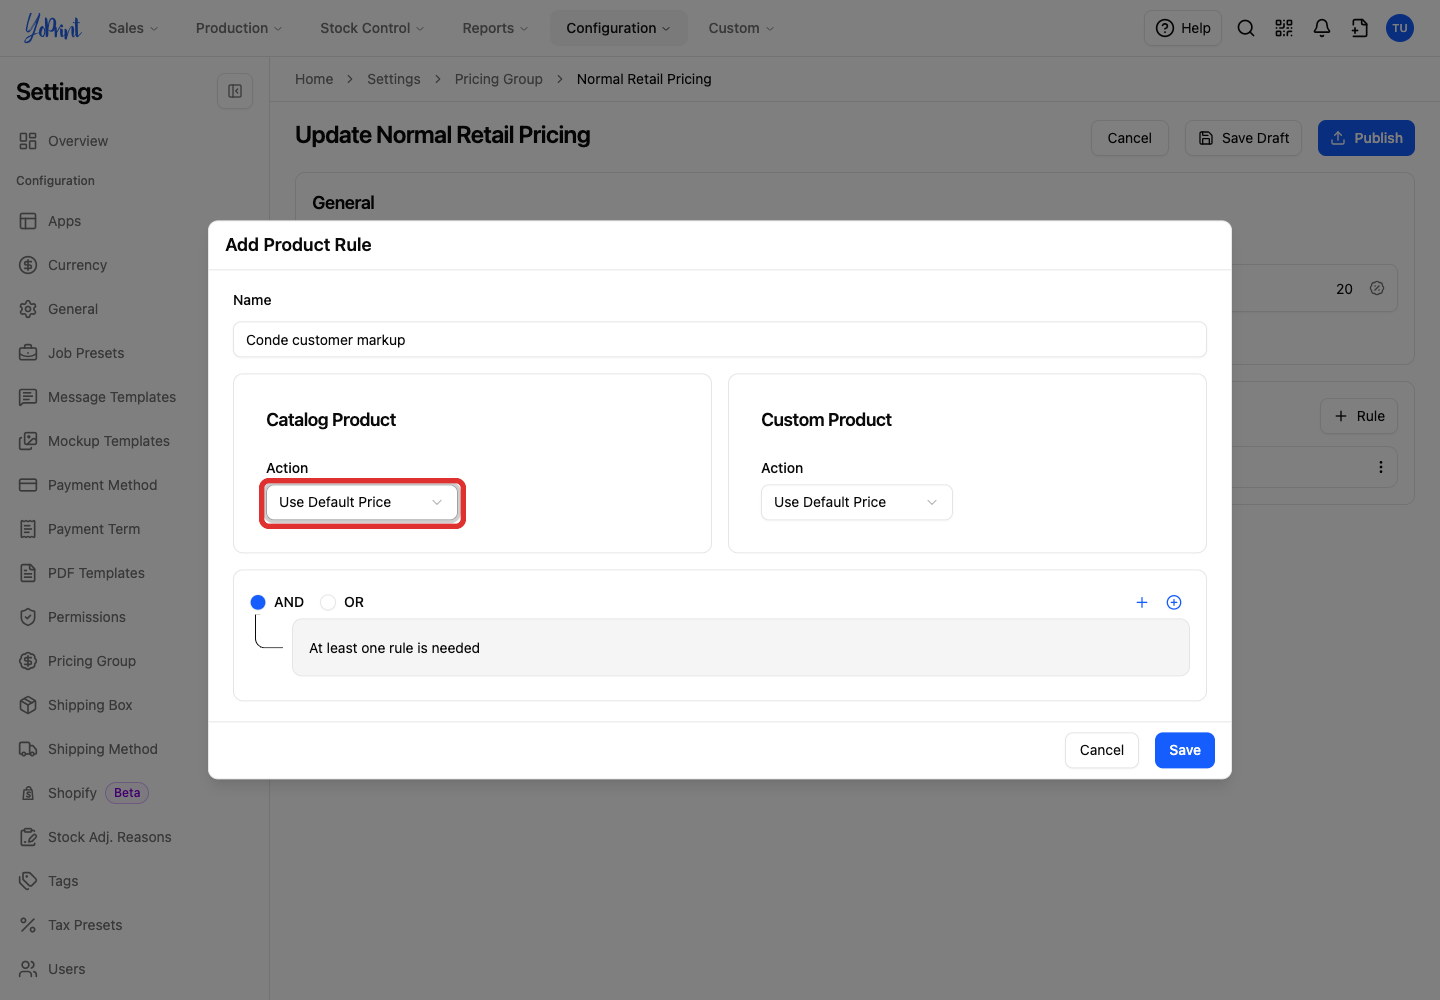Cancel the pricing update page
Image resolution: width=1440 pixels, height=1000 pixels.
coord(1130,138)
